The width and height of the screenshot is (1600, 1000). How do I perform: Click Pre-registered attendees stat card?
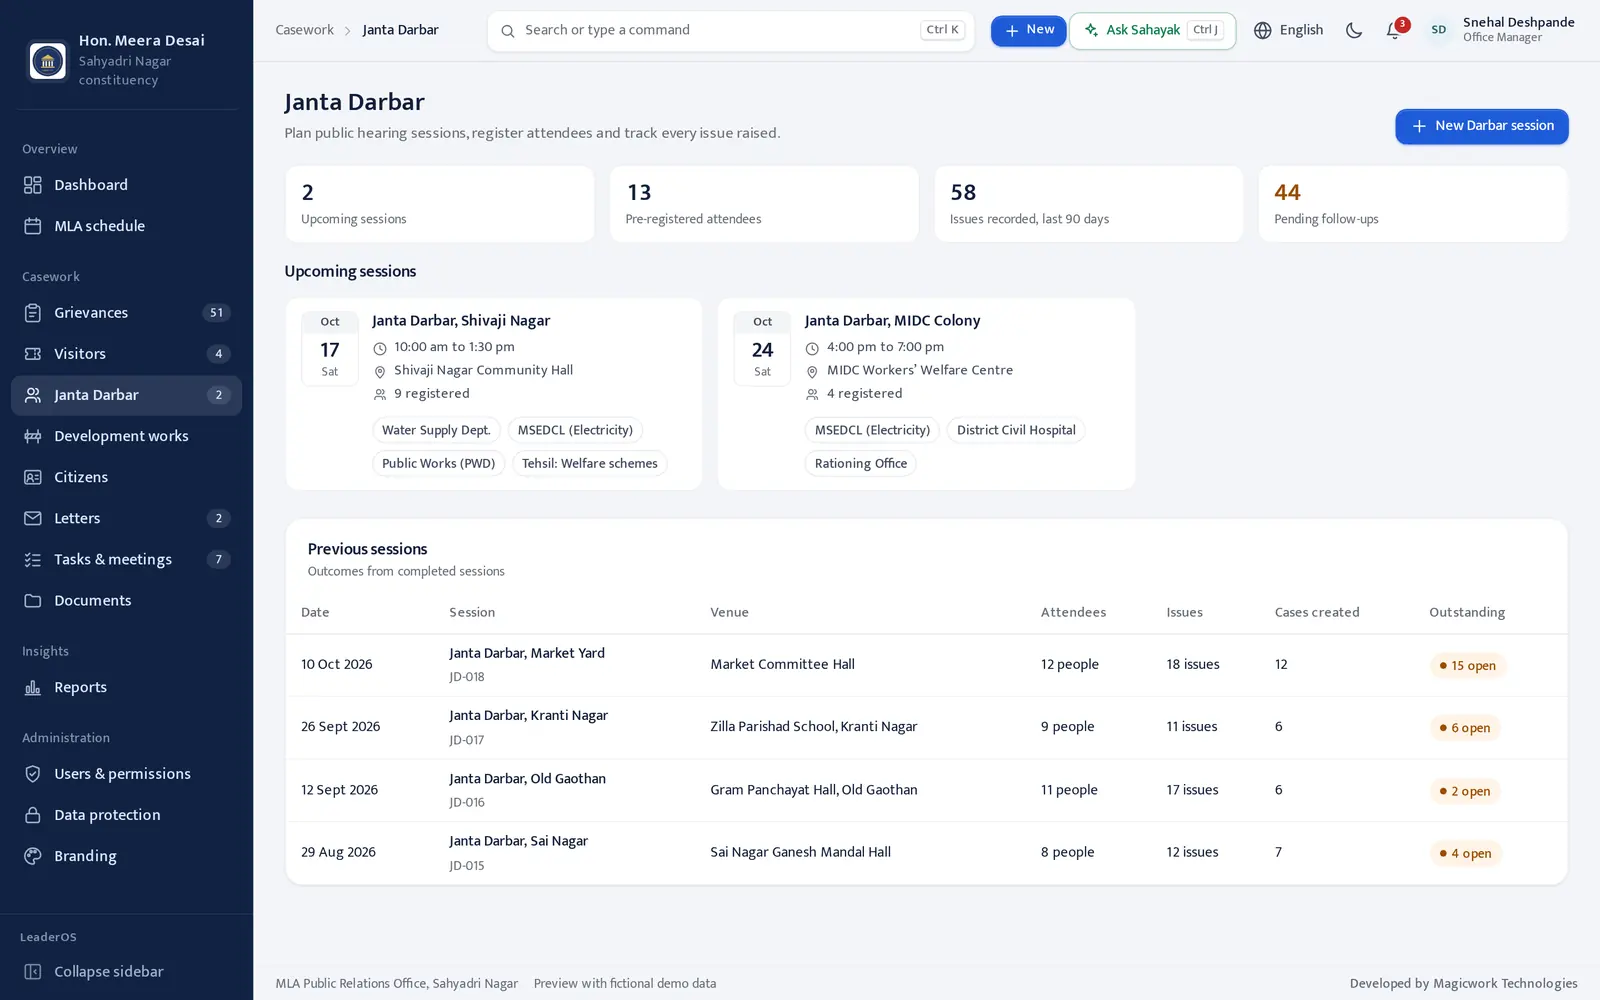(764, 204)
